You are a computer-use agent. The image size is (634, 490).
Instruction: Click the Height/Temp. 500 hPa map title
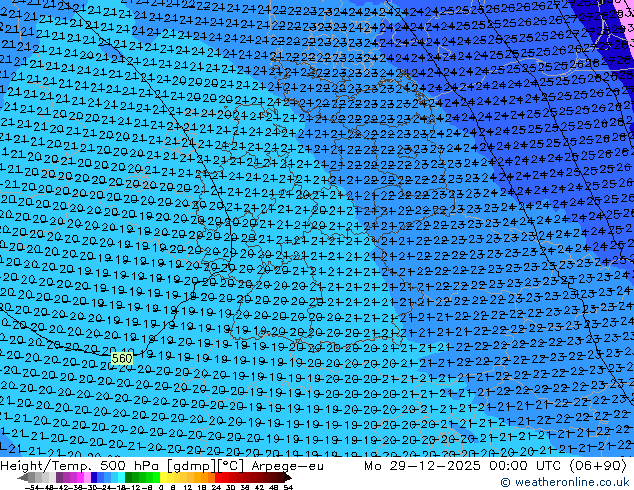81,466
